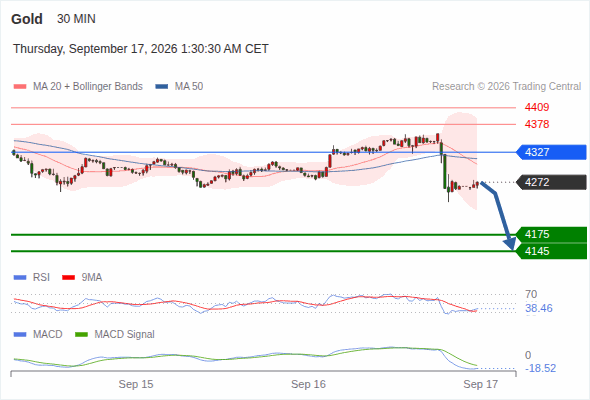Click the 4378 resistance level label
The height and width of the screenshot is (400, 590).
tap(537, 124)
